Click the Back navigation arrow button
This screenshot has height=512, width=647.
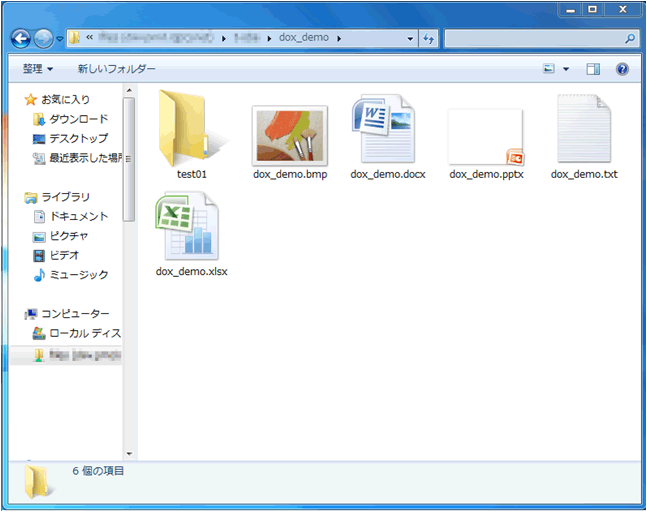pos(21,39)
